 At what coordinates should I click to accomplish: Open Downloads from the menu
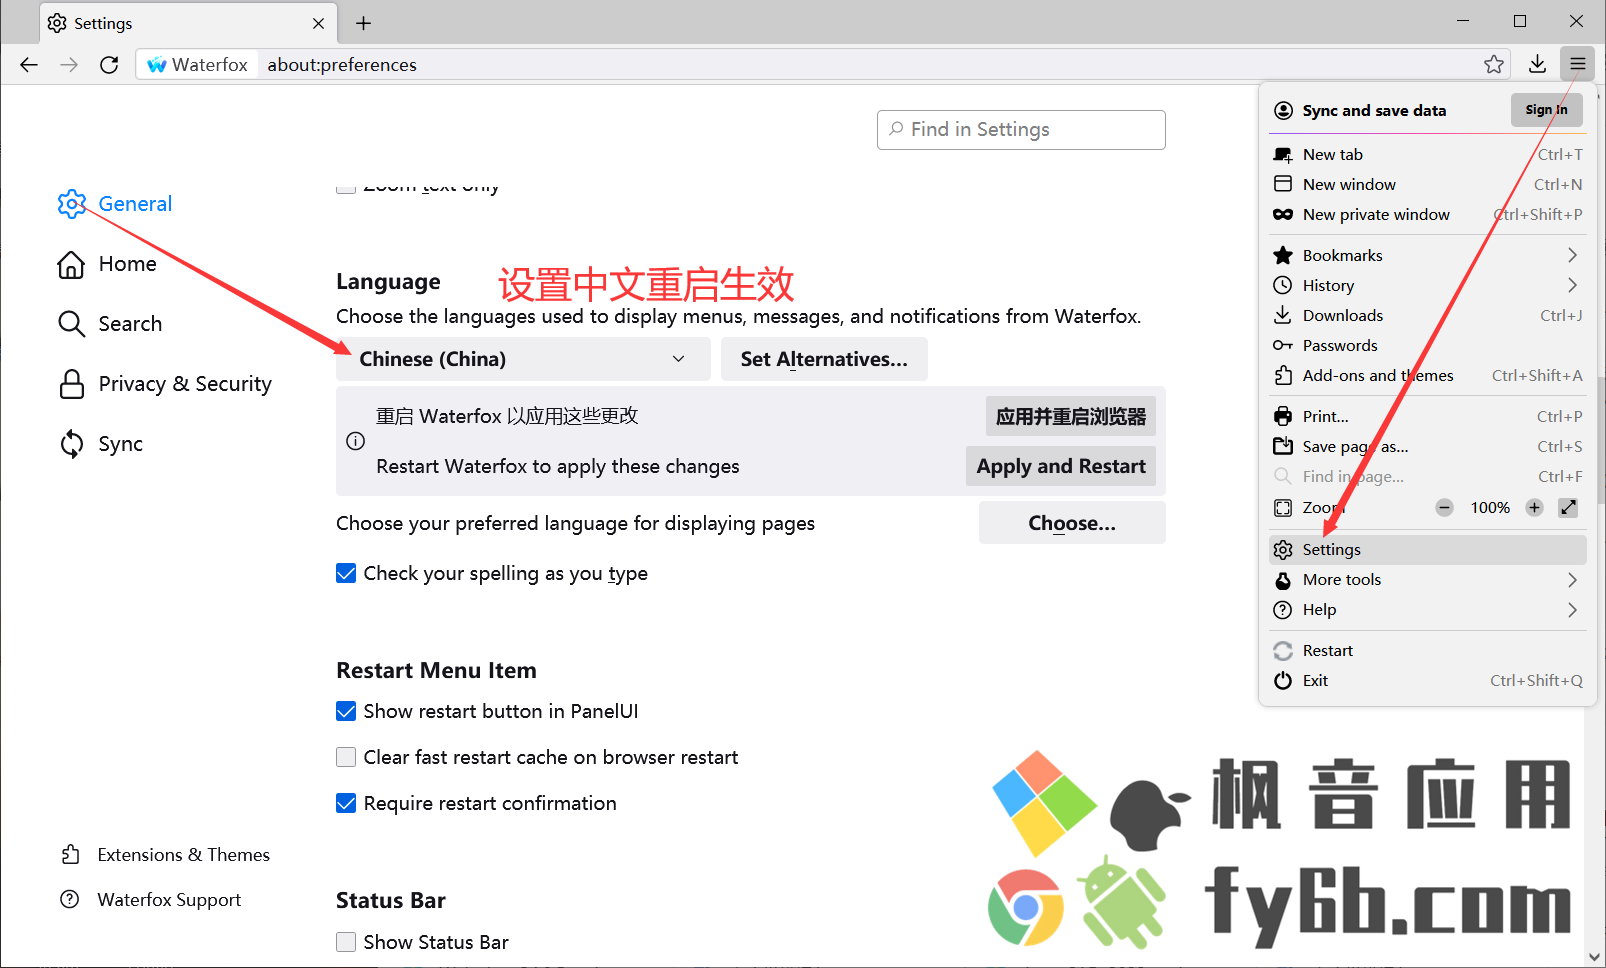[x=1428, y=316]
